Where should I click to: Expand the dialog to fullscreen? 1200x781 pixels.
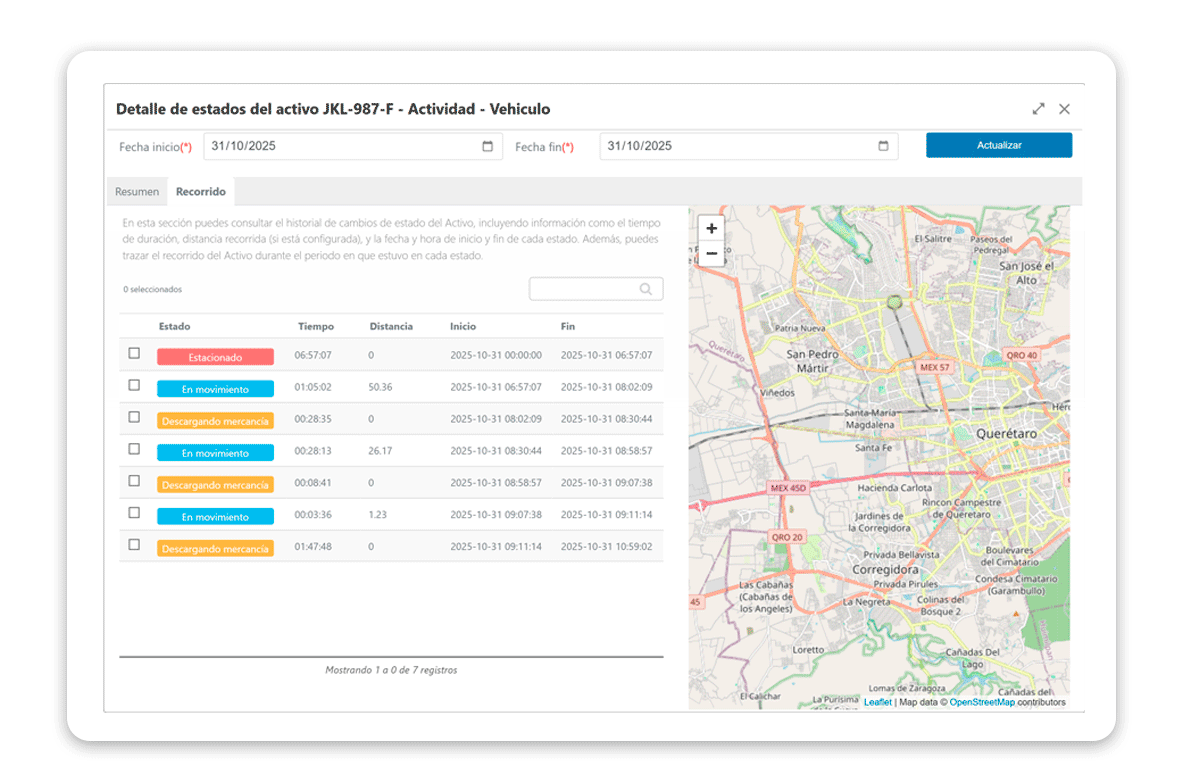pos(1038,109)
